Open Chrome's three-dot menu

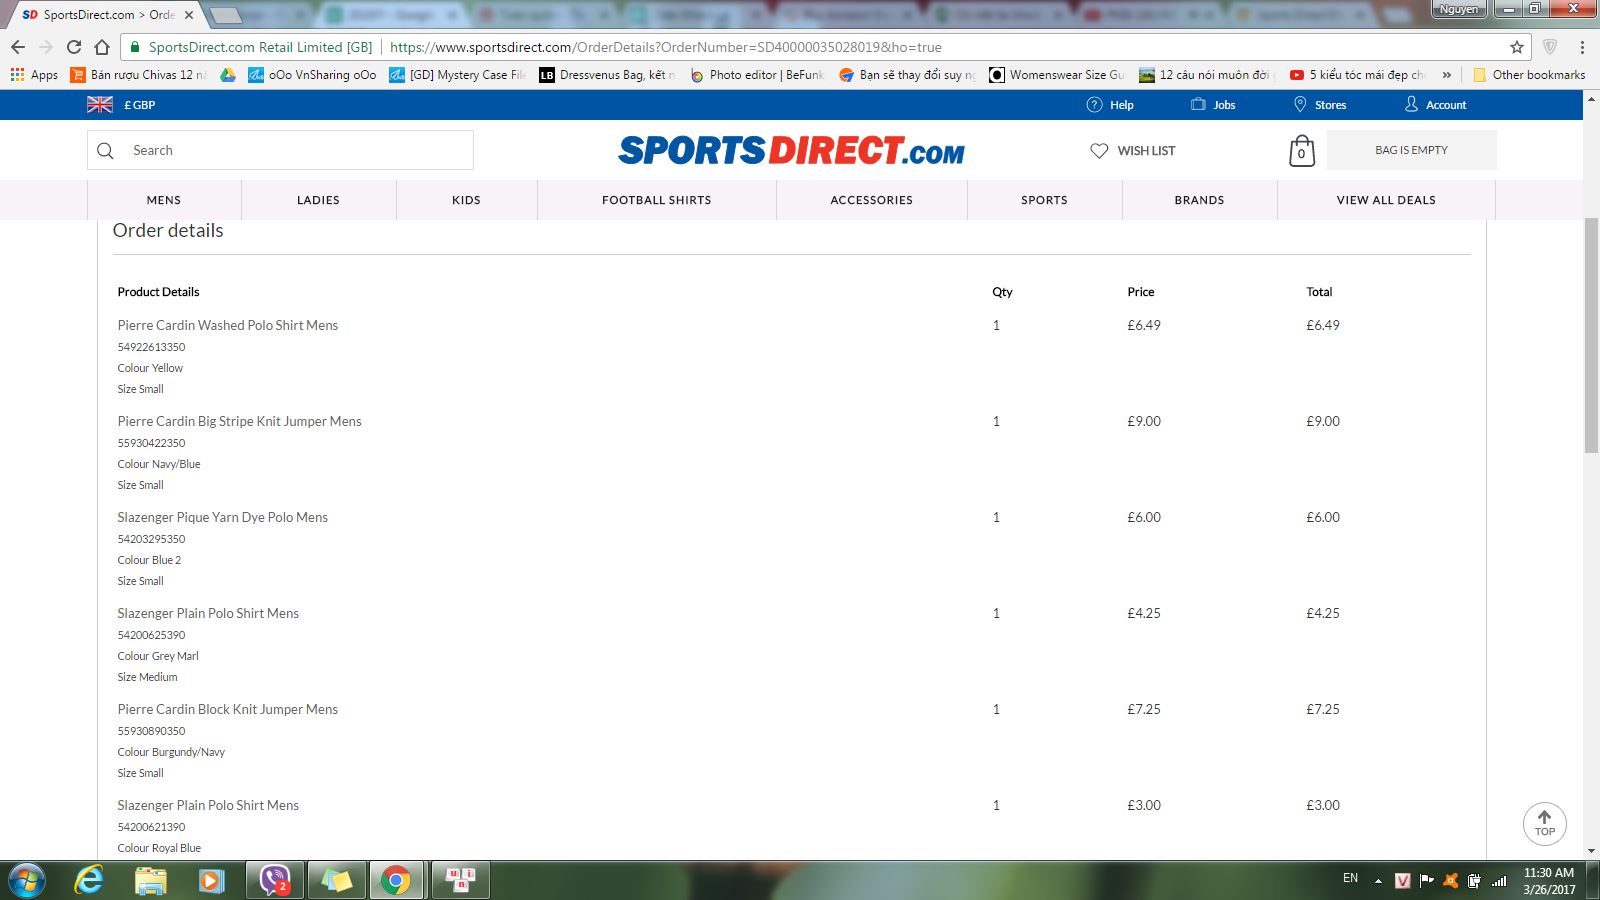click(1582, 47)
